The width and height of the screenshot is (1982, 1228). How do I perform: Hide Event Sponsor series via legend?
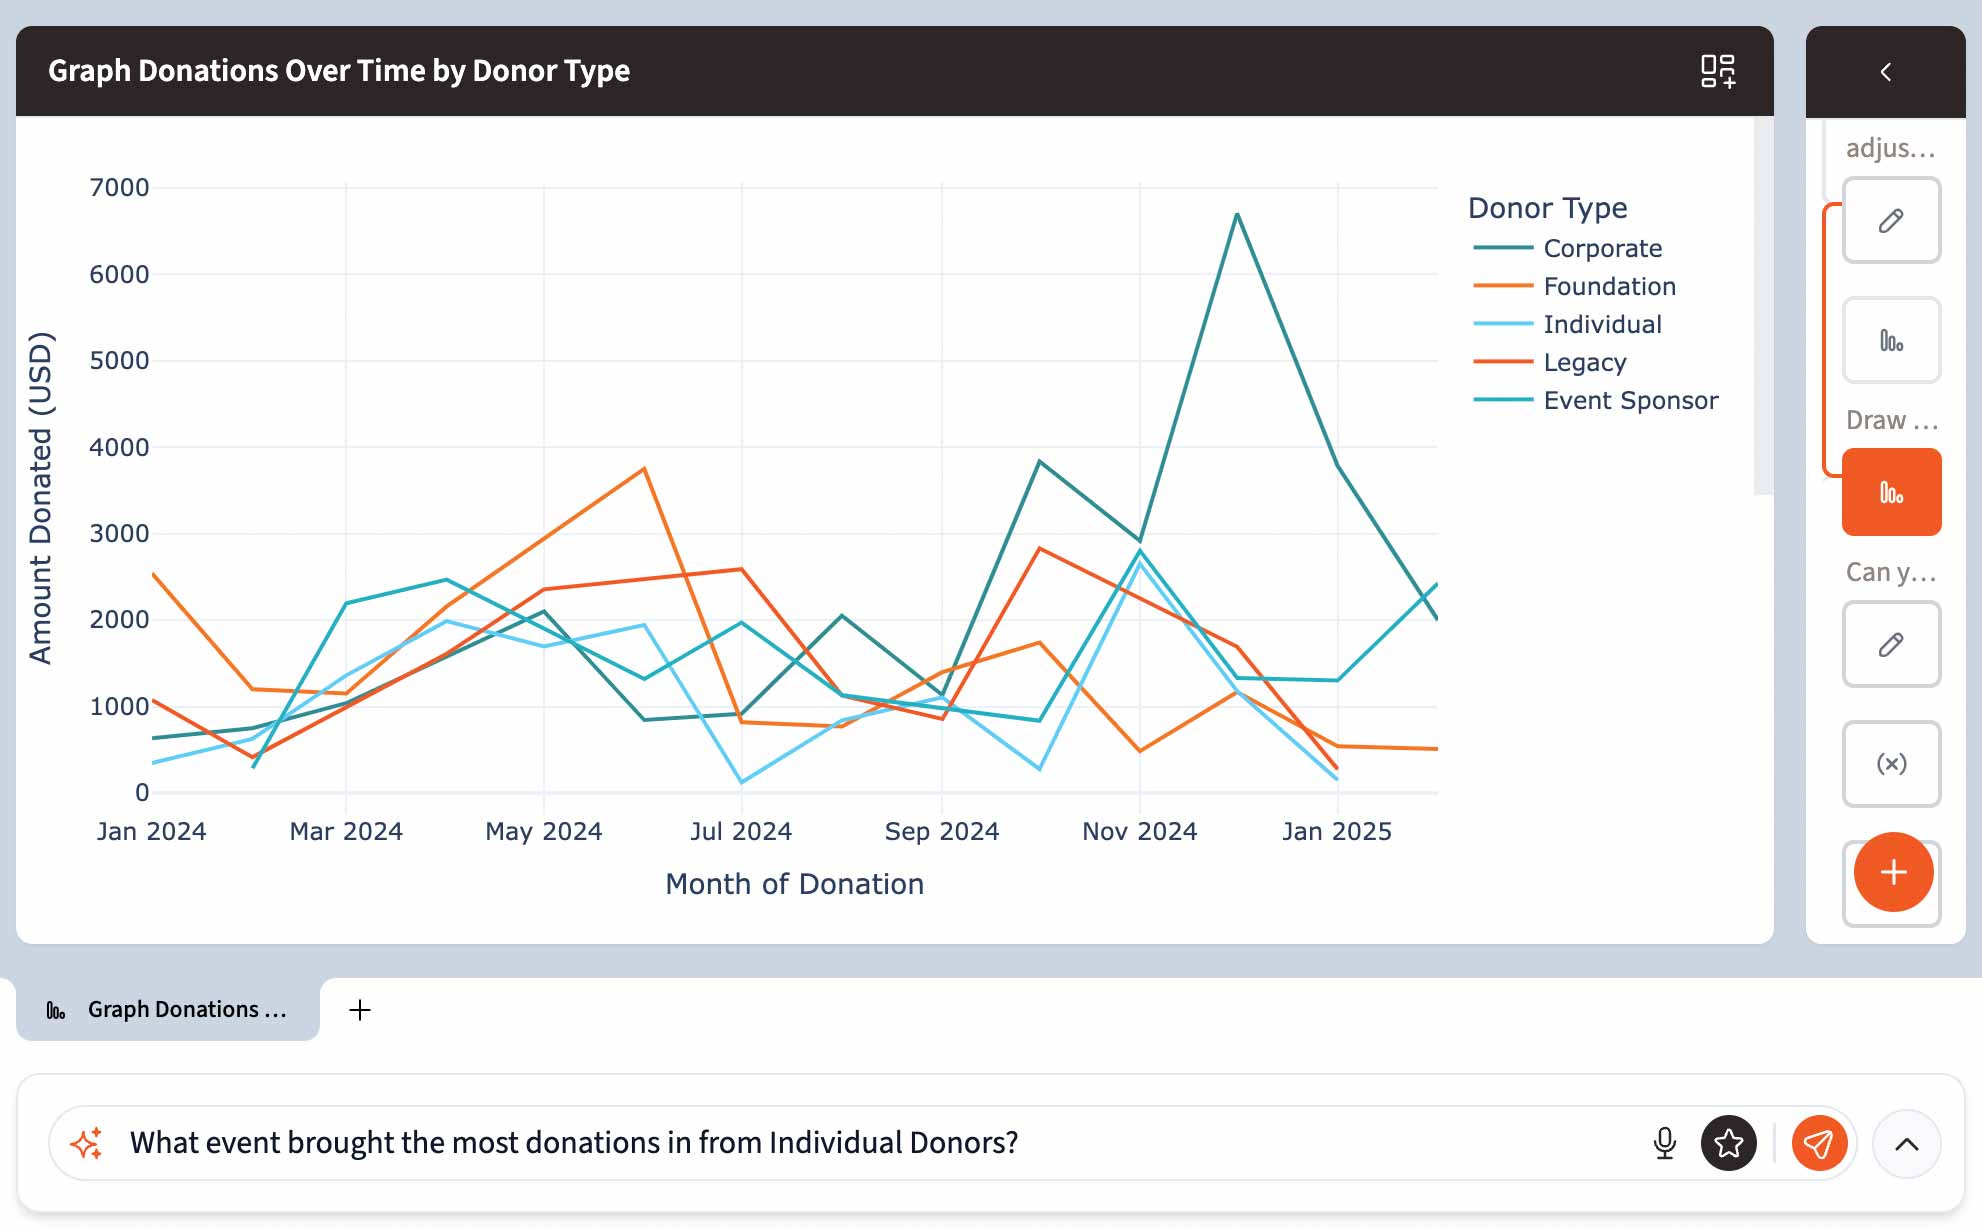click(1629, 400)
